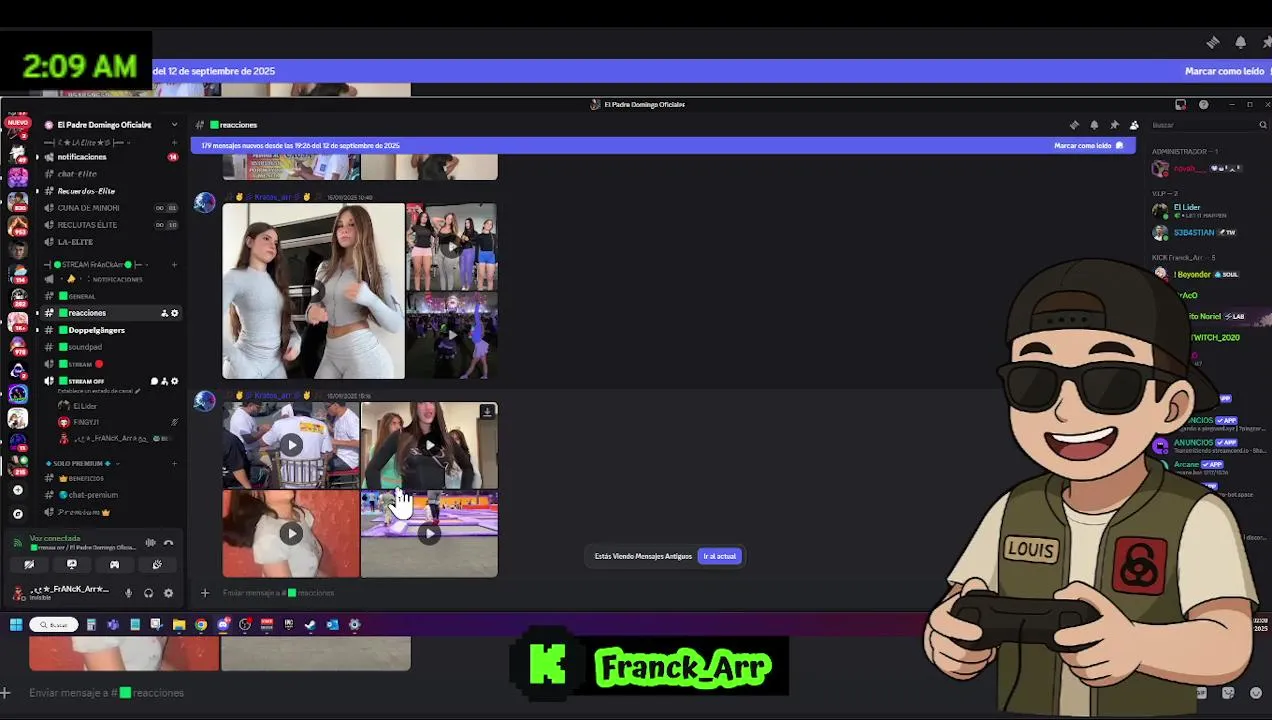
Task: Open the BENEFICIOS channel
Action: point(110,478)
